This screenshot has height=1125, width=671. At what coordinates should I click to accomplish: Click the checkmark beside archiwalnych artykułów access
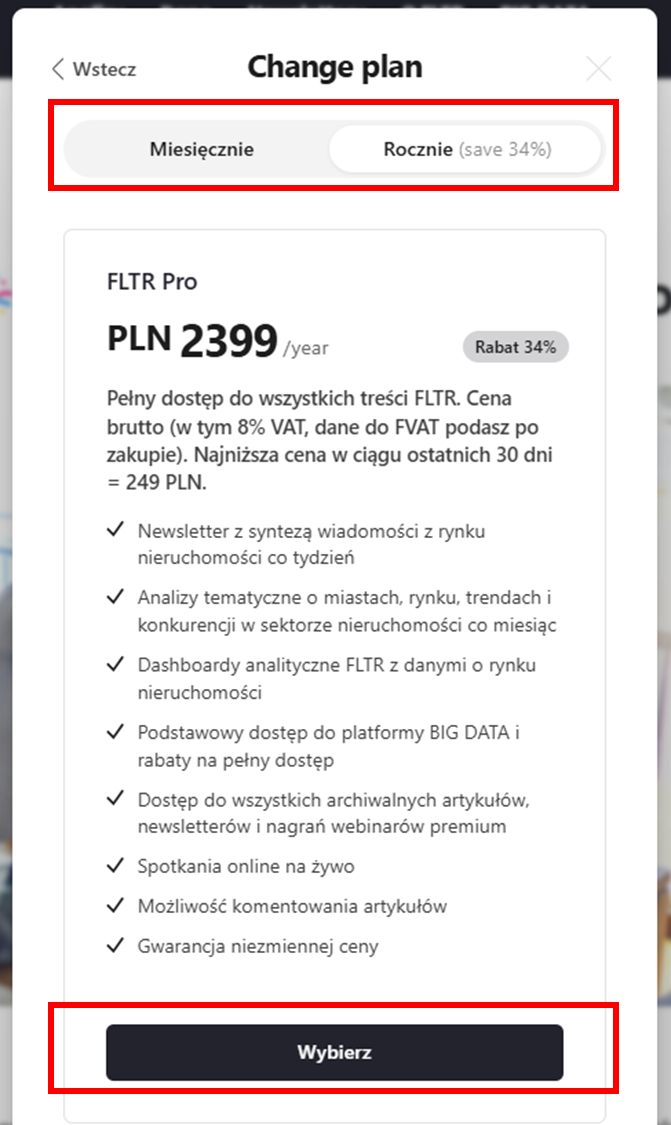[115, 798]
